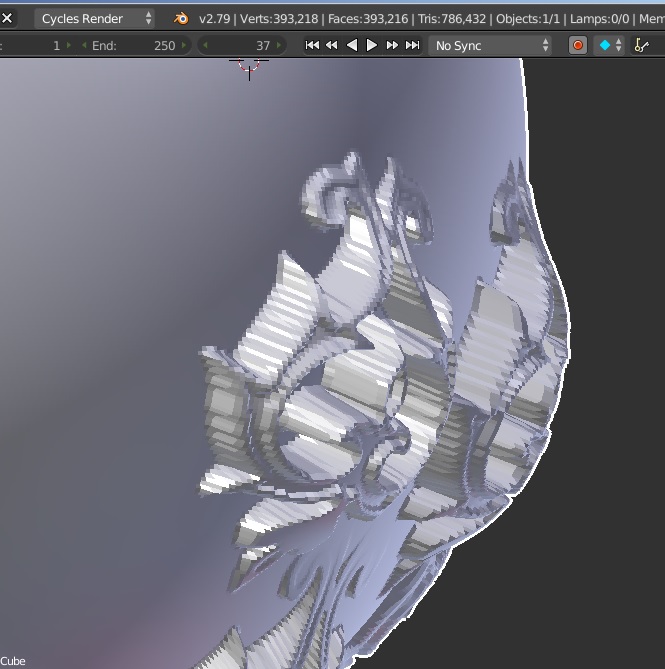Click the v2.79 version text

click(215, 19)
